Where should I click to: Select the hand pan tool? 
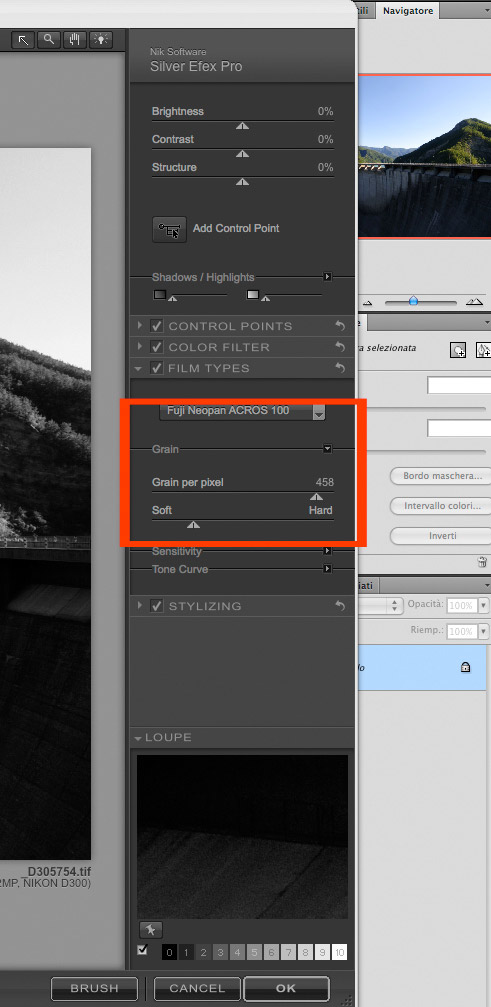[x=74, y=40]
